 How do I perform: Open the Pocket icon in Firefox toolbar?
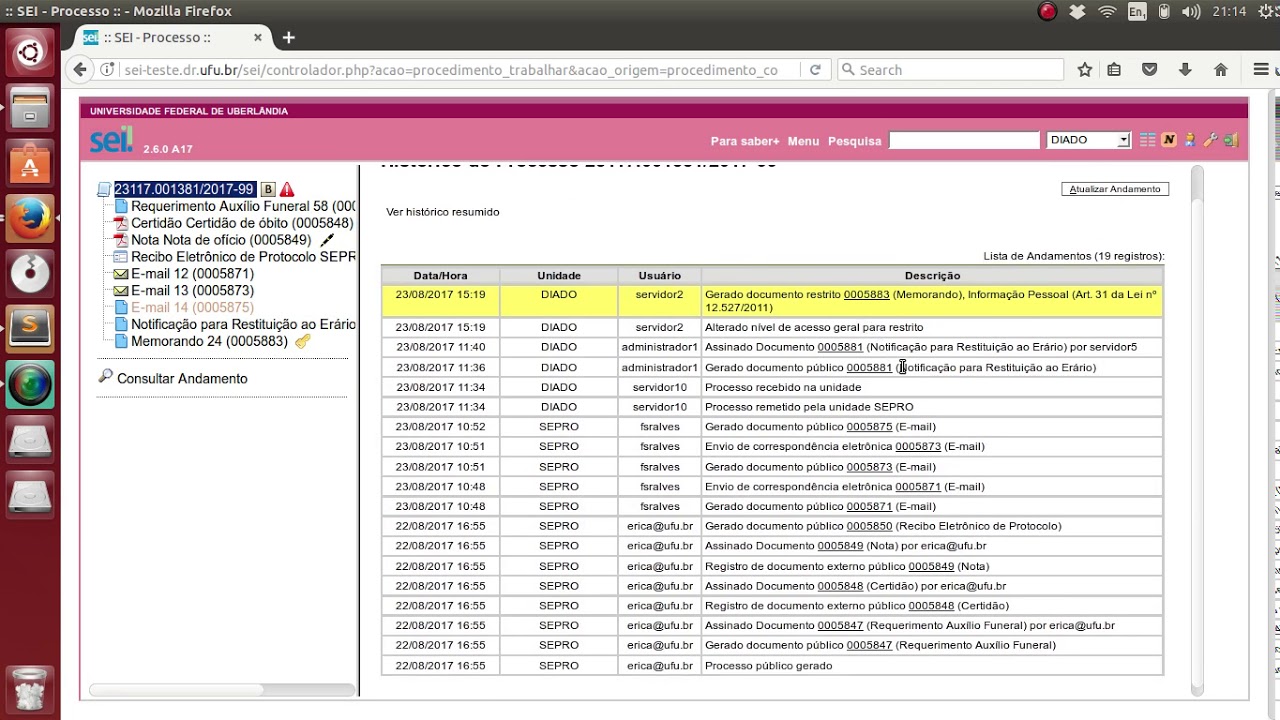click(x=1150, y=70)
